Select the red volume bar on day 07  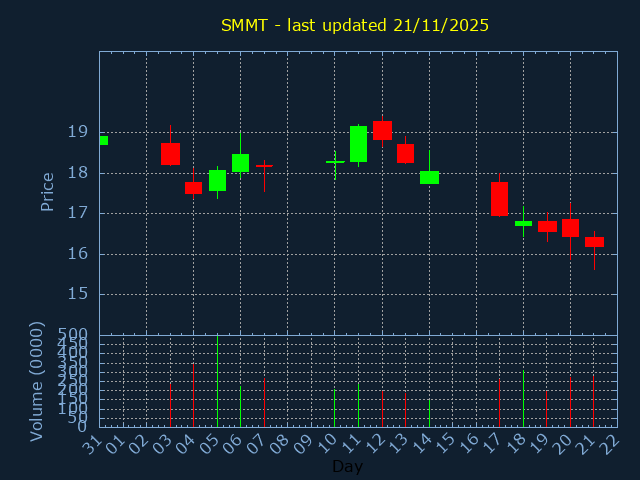pyautogui.click(x=264, y=402)
